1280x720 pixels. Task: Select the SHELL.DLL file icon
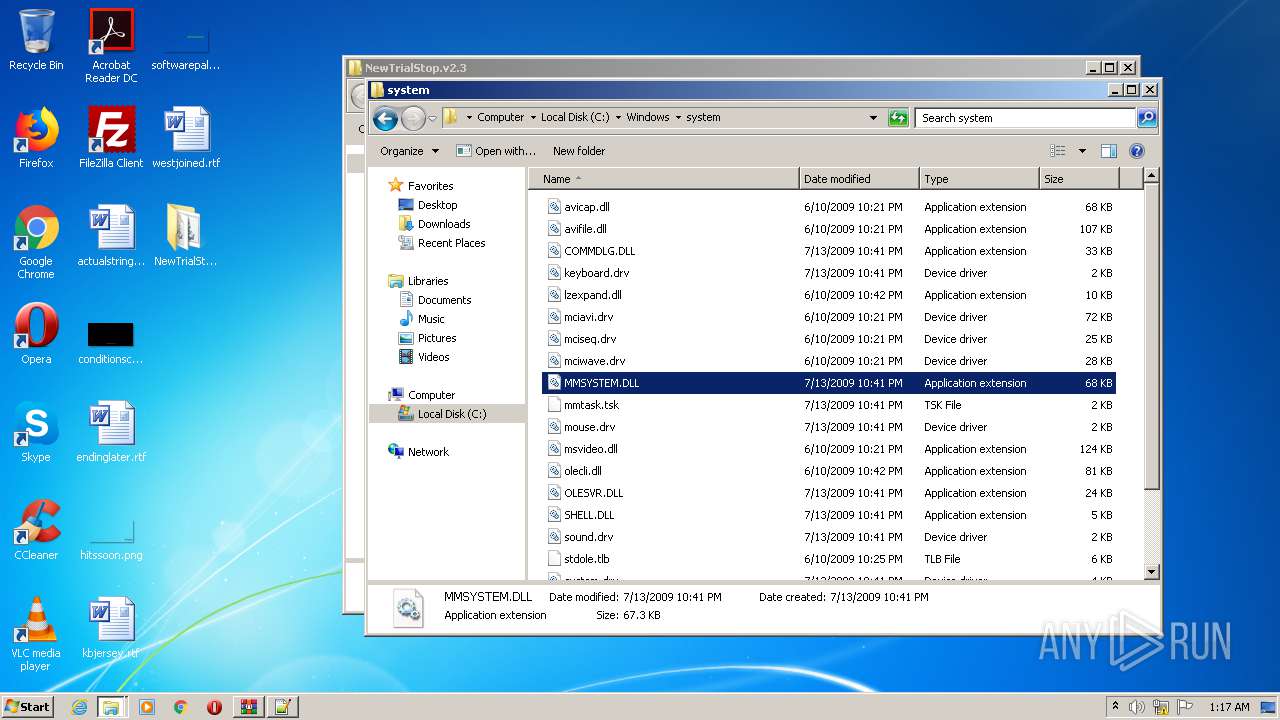(555, 515)
